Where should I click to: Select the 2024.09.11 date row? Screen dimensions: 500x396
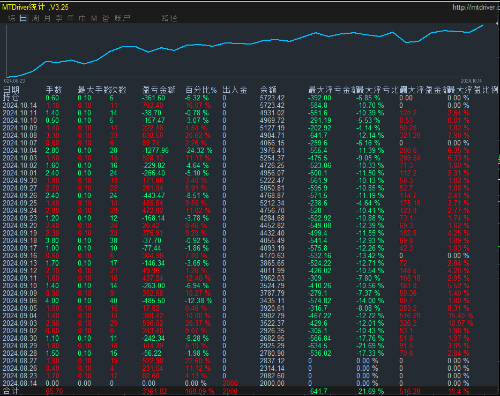point(20,278)
